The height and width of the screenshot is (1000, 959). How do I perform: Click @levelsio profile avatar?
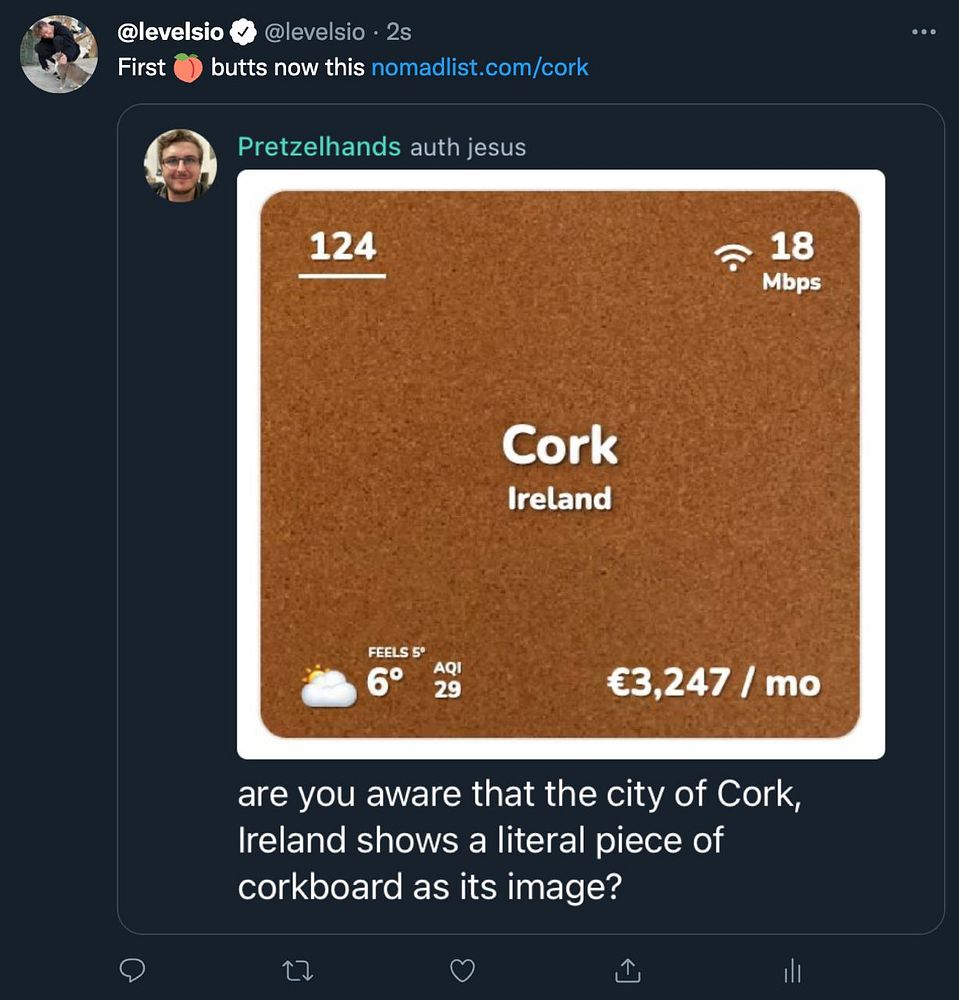[59, 54]
